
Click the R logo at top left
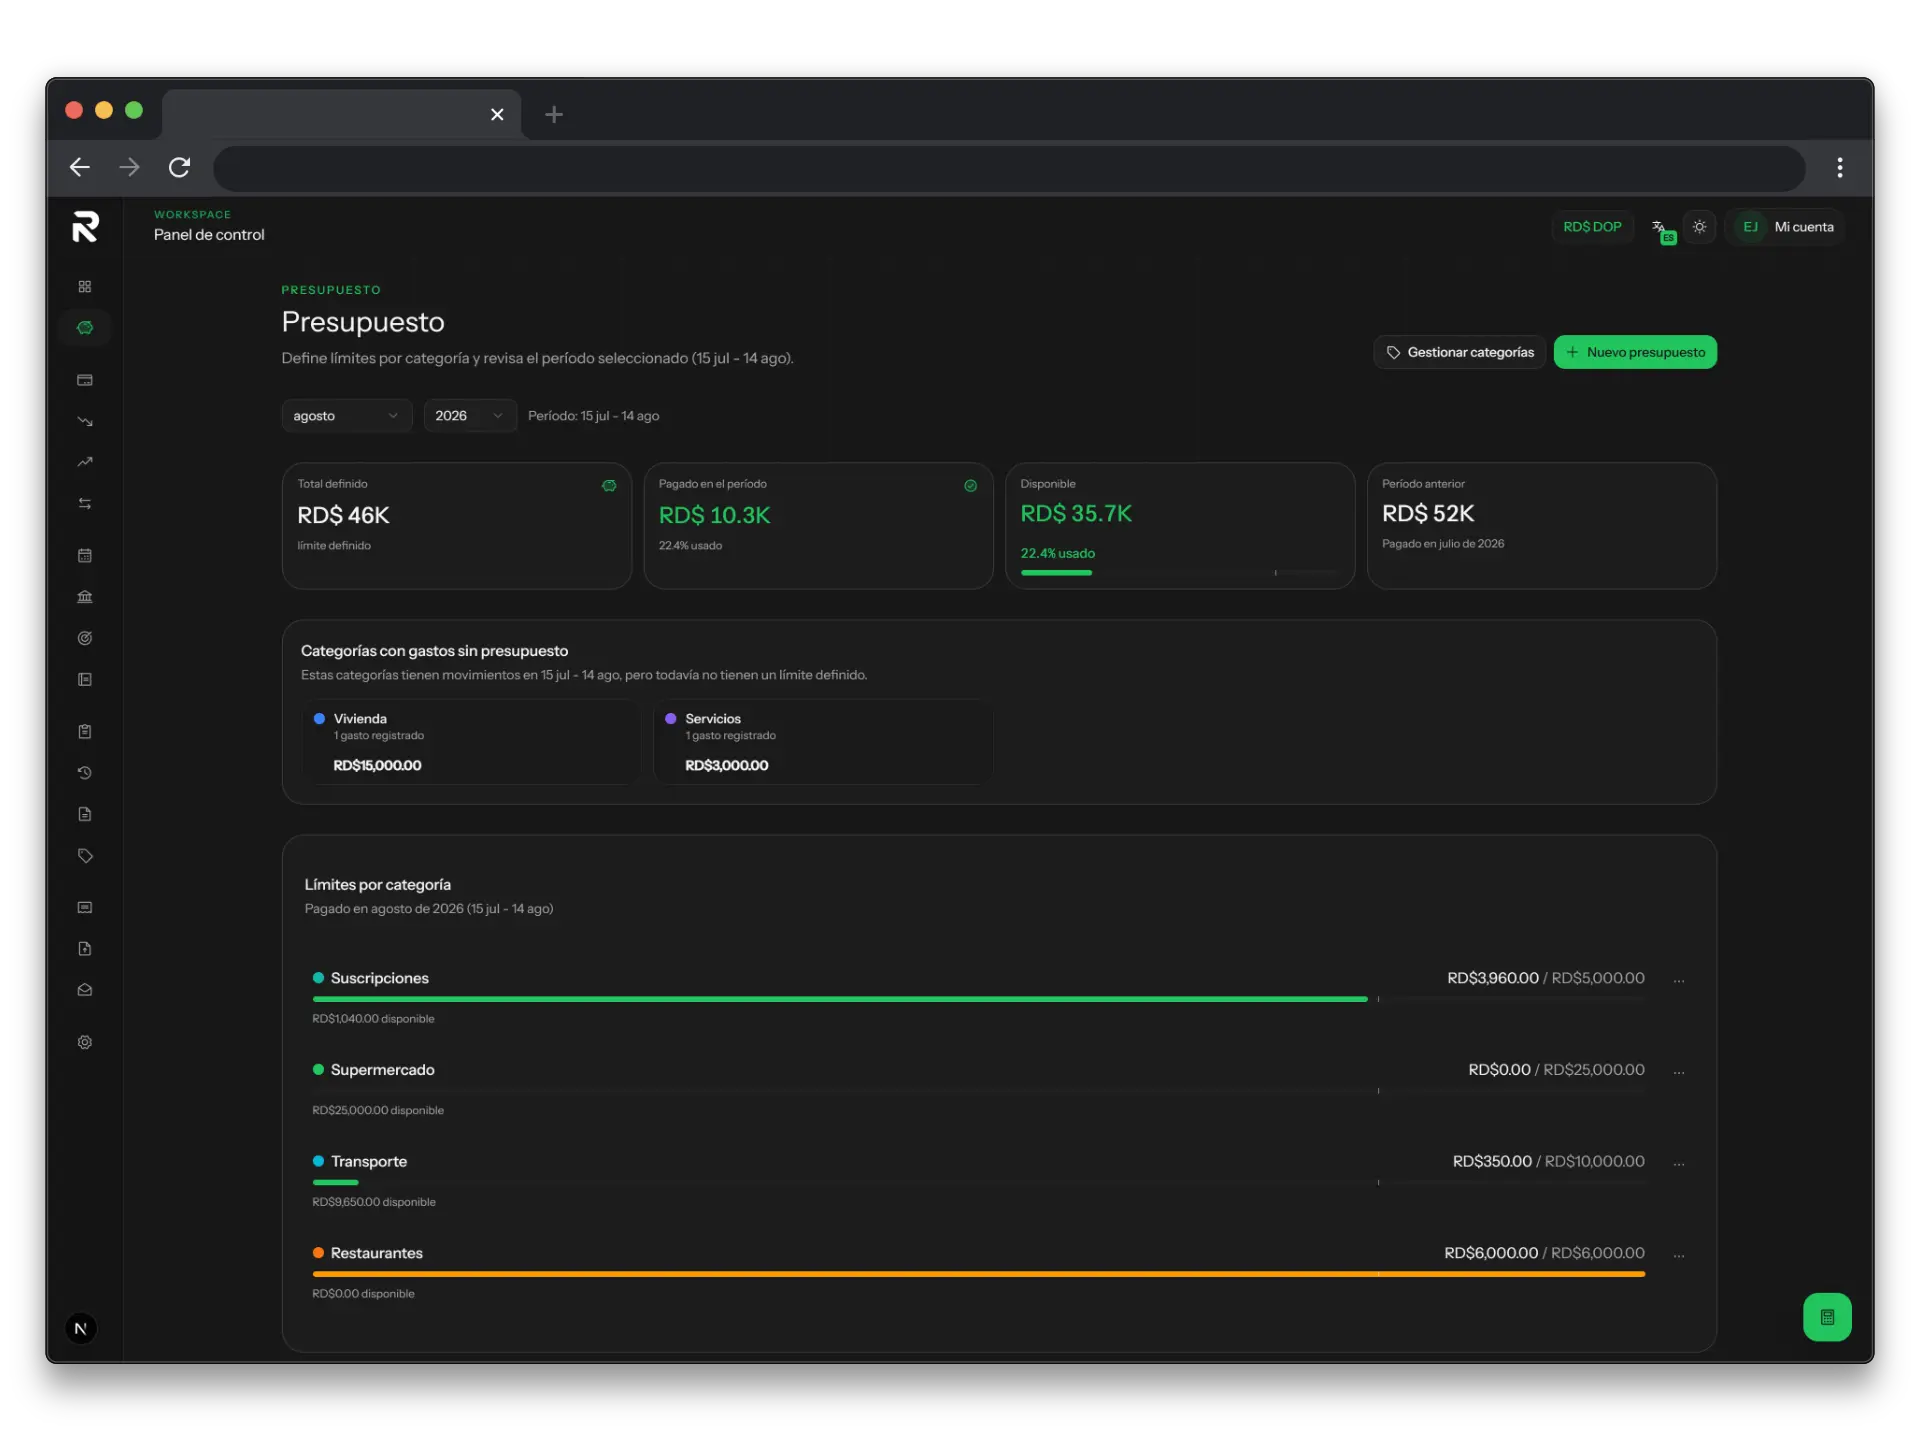(86, 227)
